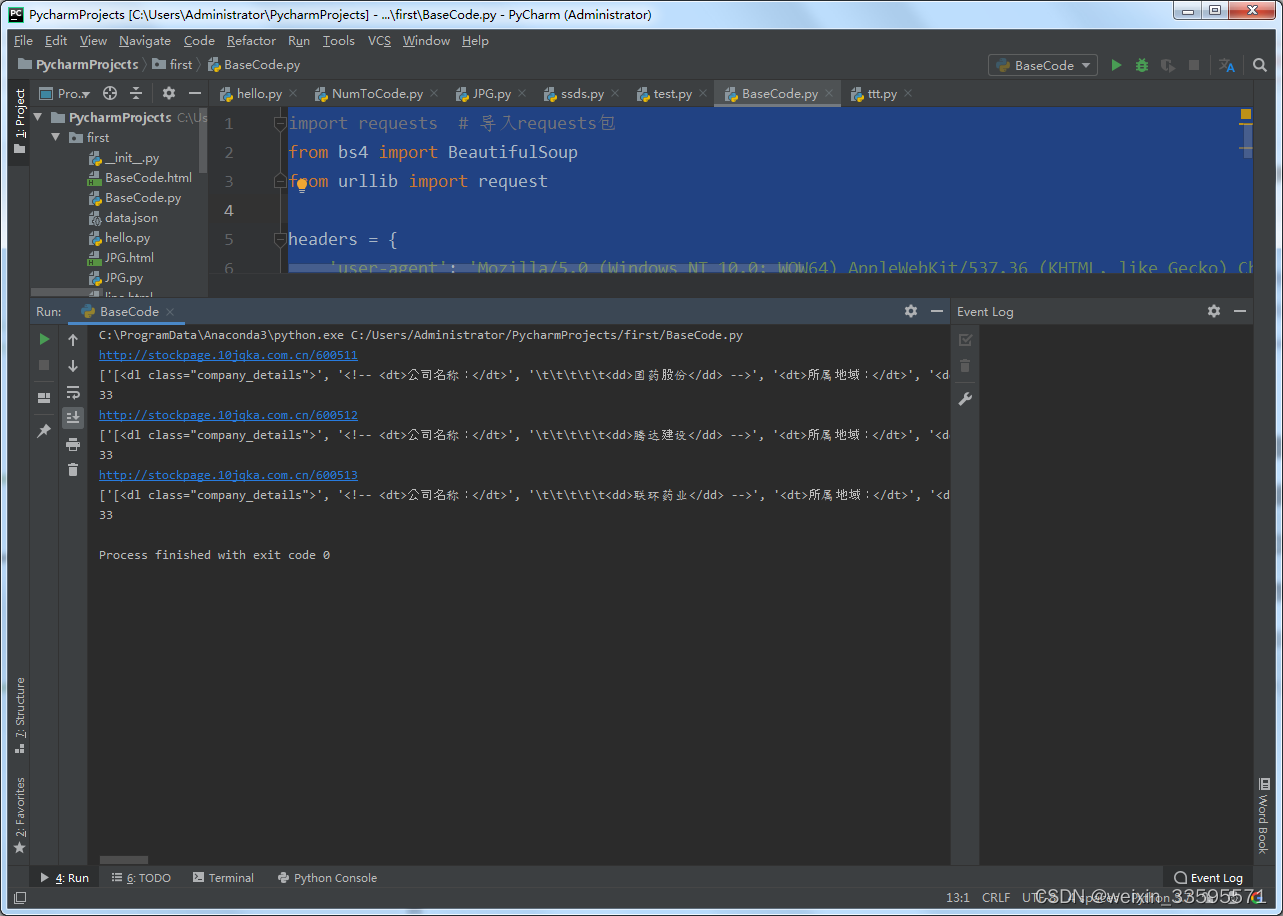Open the Terminal tool window tab
Screen dimensions: 1283x916
point(223,878)
